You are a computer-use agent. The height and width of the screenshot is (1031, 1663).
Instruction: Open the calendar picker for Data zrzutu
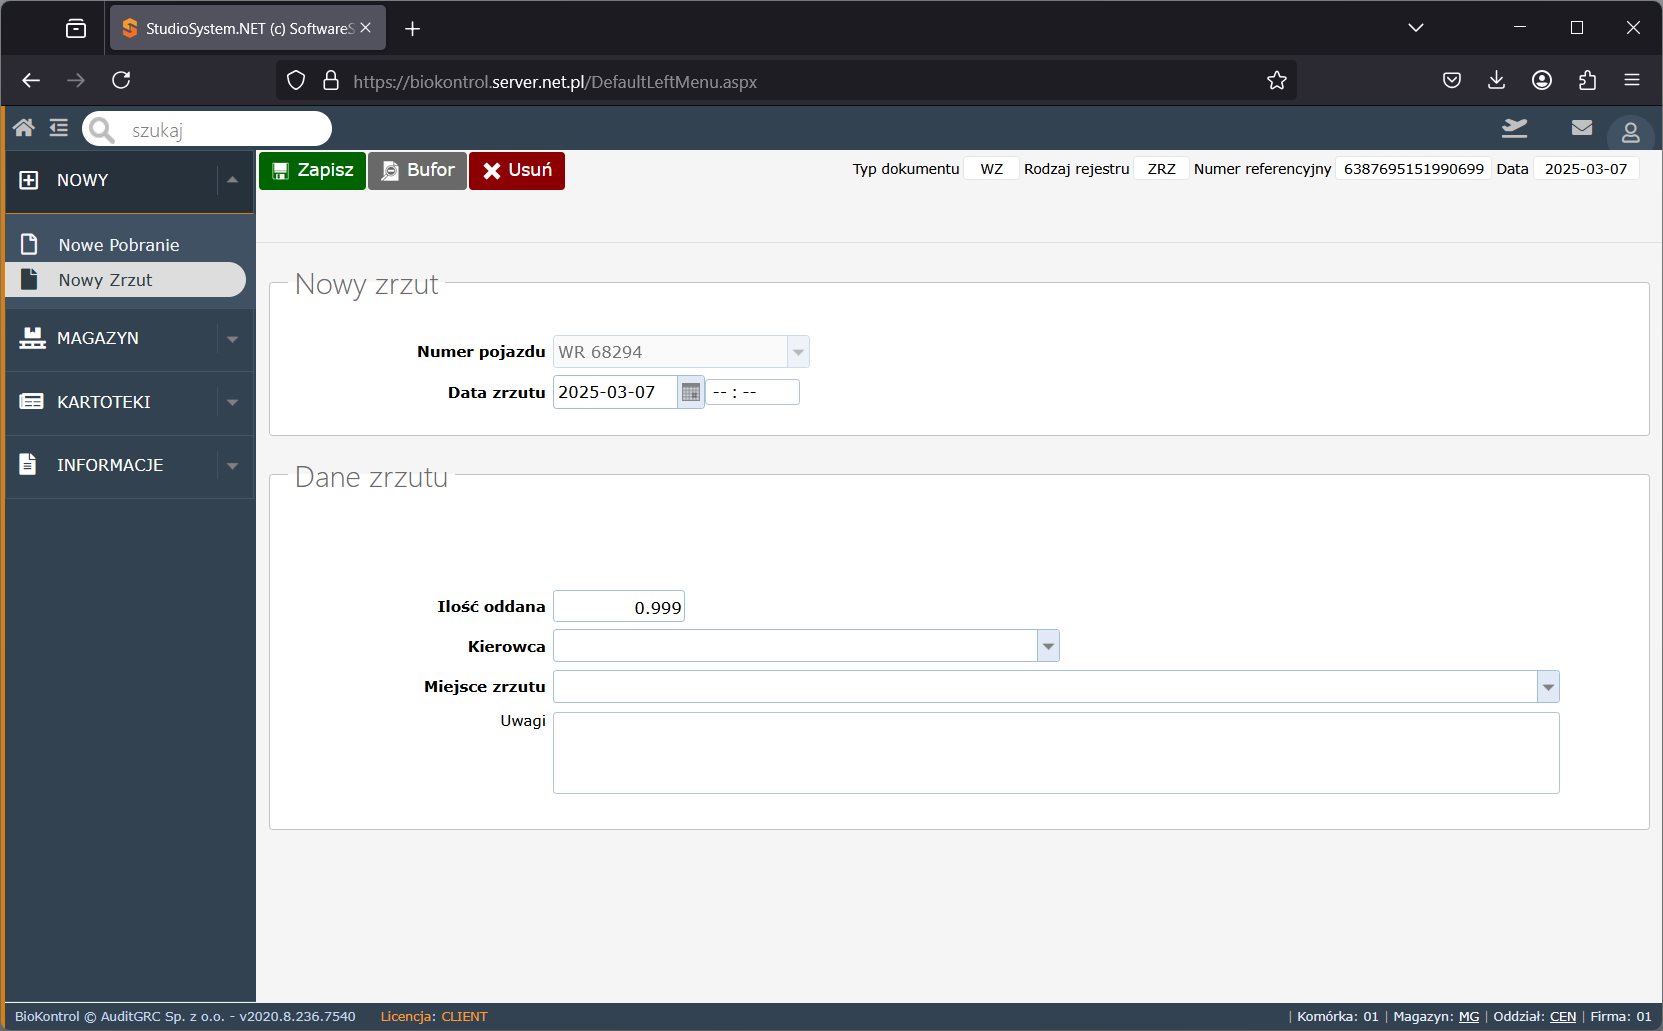point(691,393)
